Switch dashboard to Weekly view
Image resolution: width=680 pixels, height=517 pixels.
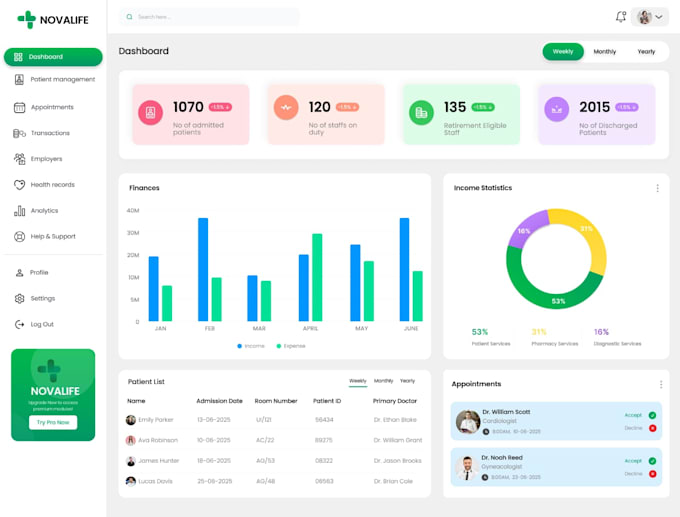pos(563,52)
